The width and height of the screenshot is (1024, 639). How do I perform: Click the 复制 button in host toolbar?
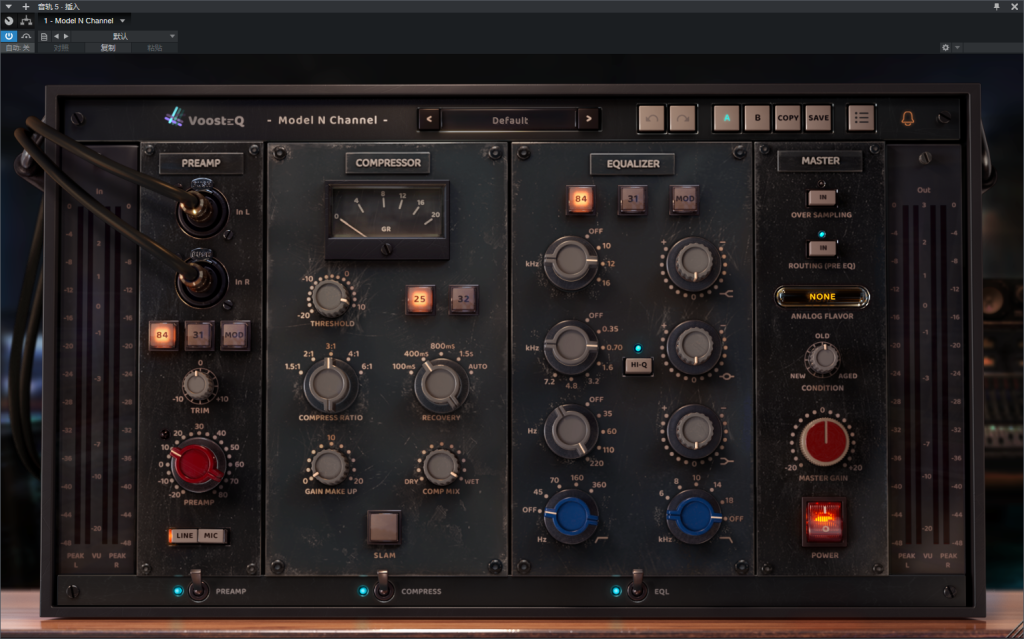[108, 48]
